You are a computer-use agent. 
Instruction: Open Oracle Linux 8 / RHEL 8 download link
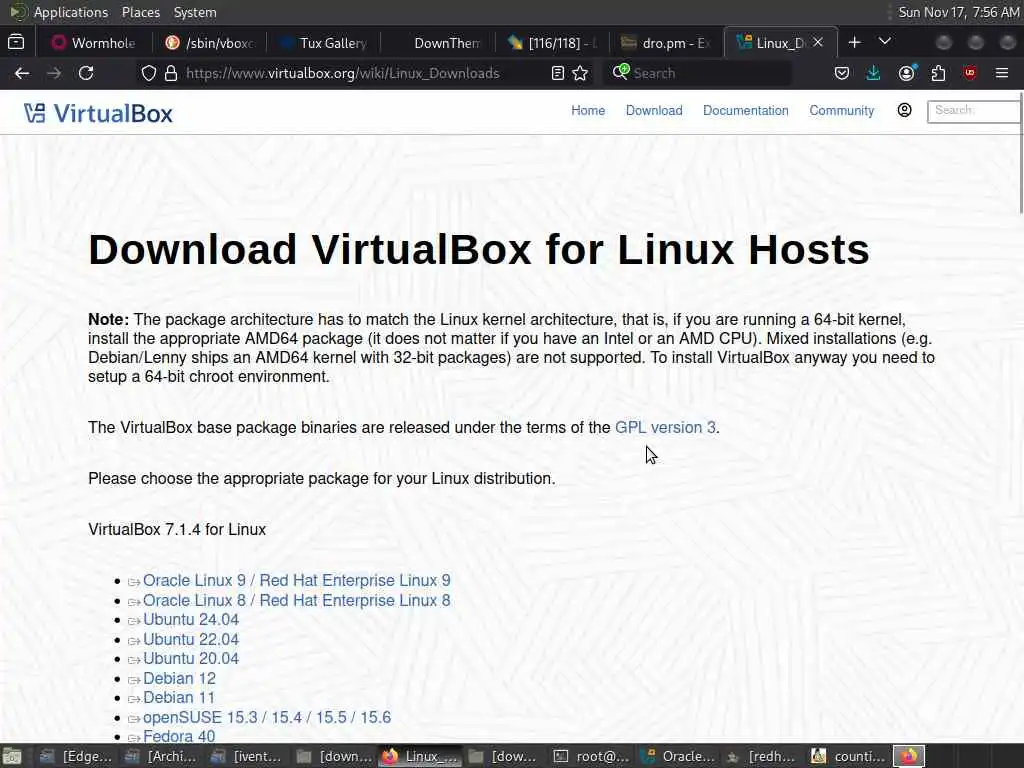coord(296,600)
